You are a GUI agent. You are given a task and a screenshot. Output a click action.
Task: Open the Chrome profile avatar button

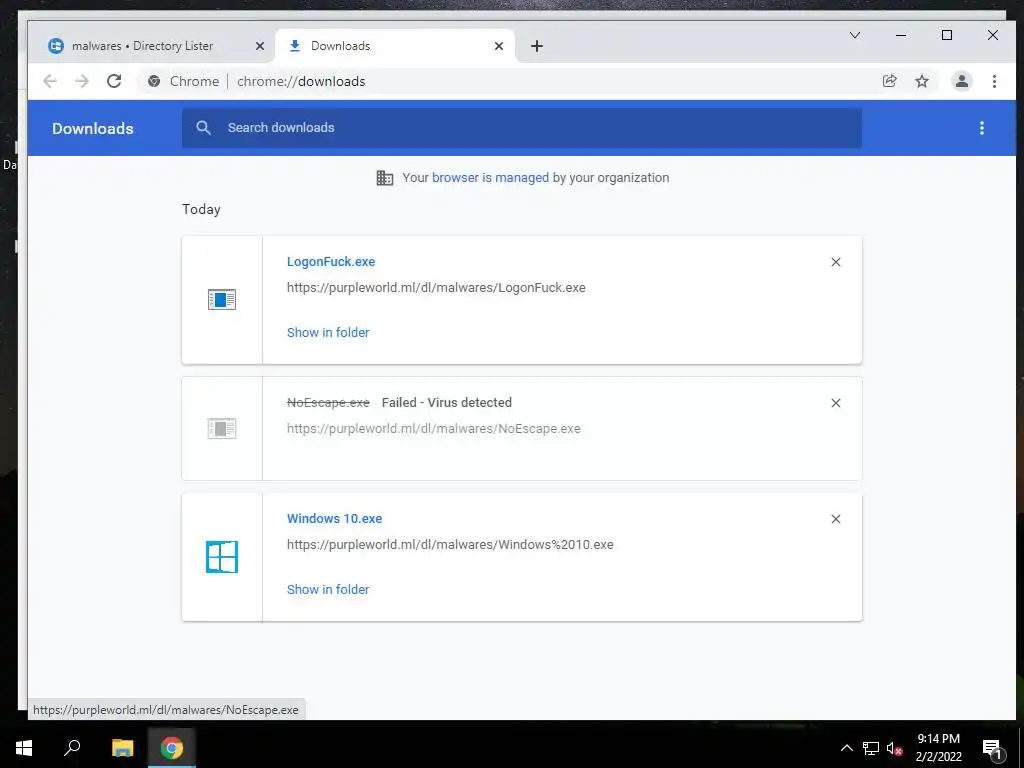[961, 81]
